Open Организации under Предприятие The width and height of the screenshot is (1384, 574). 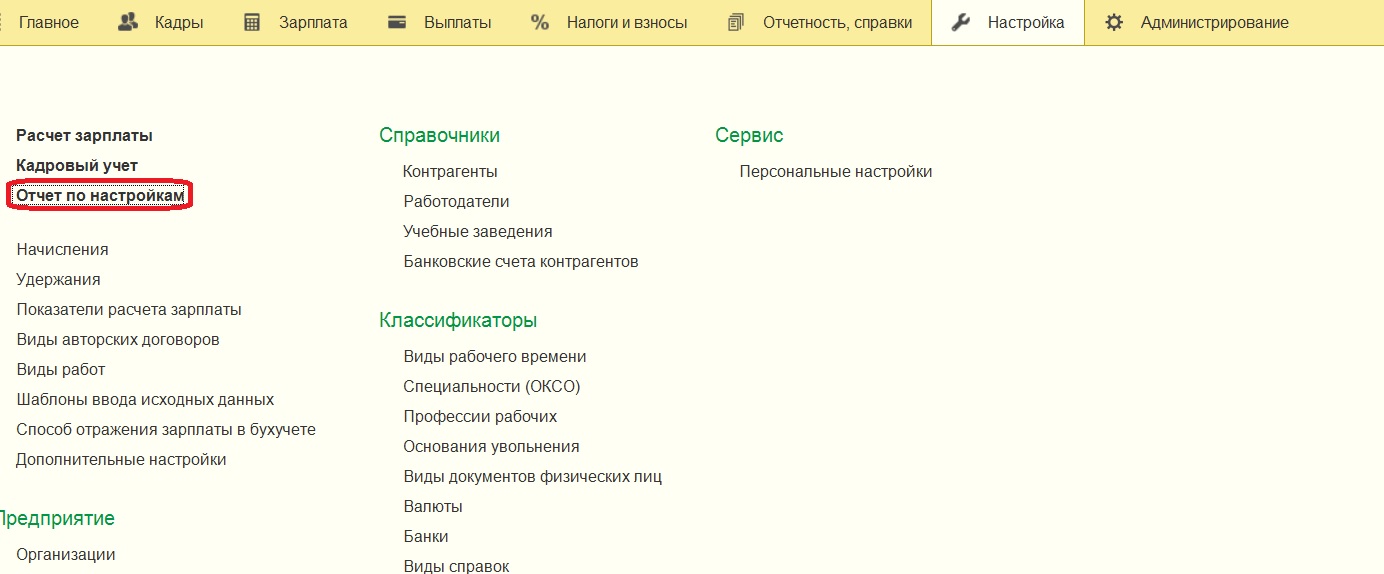[x=66, y=554]
